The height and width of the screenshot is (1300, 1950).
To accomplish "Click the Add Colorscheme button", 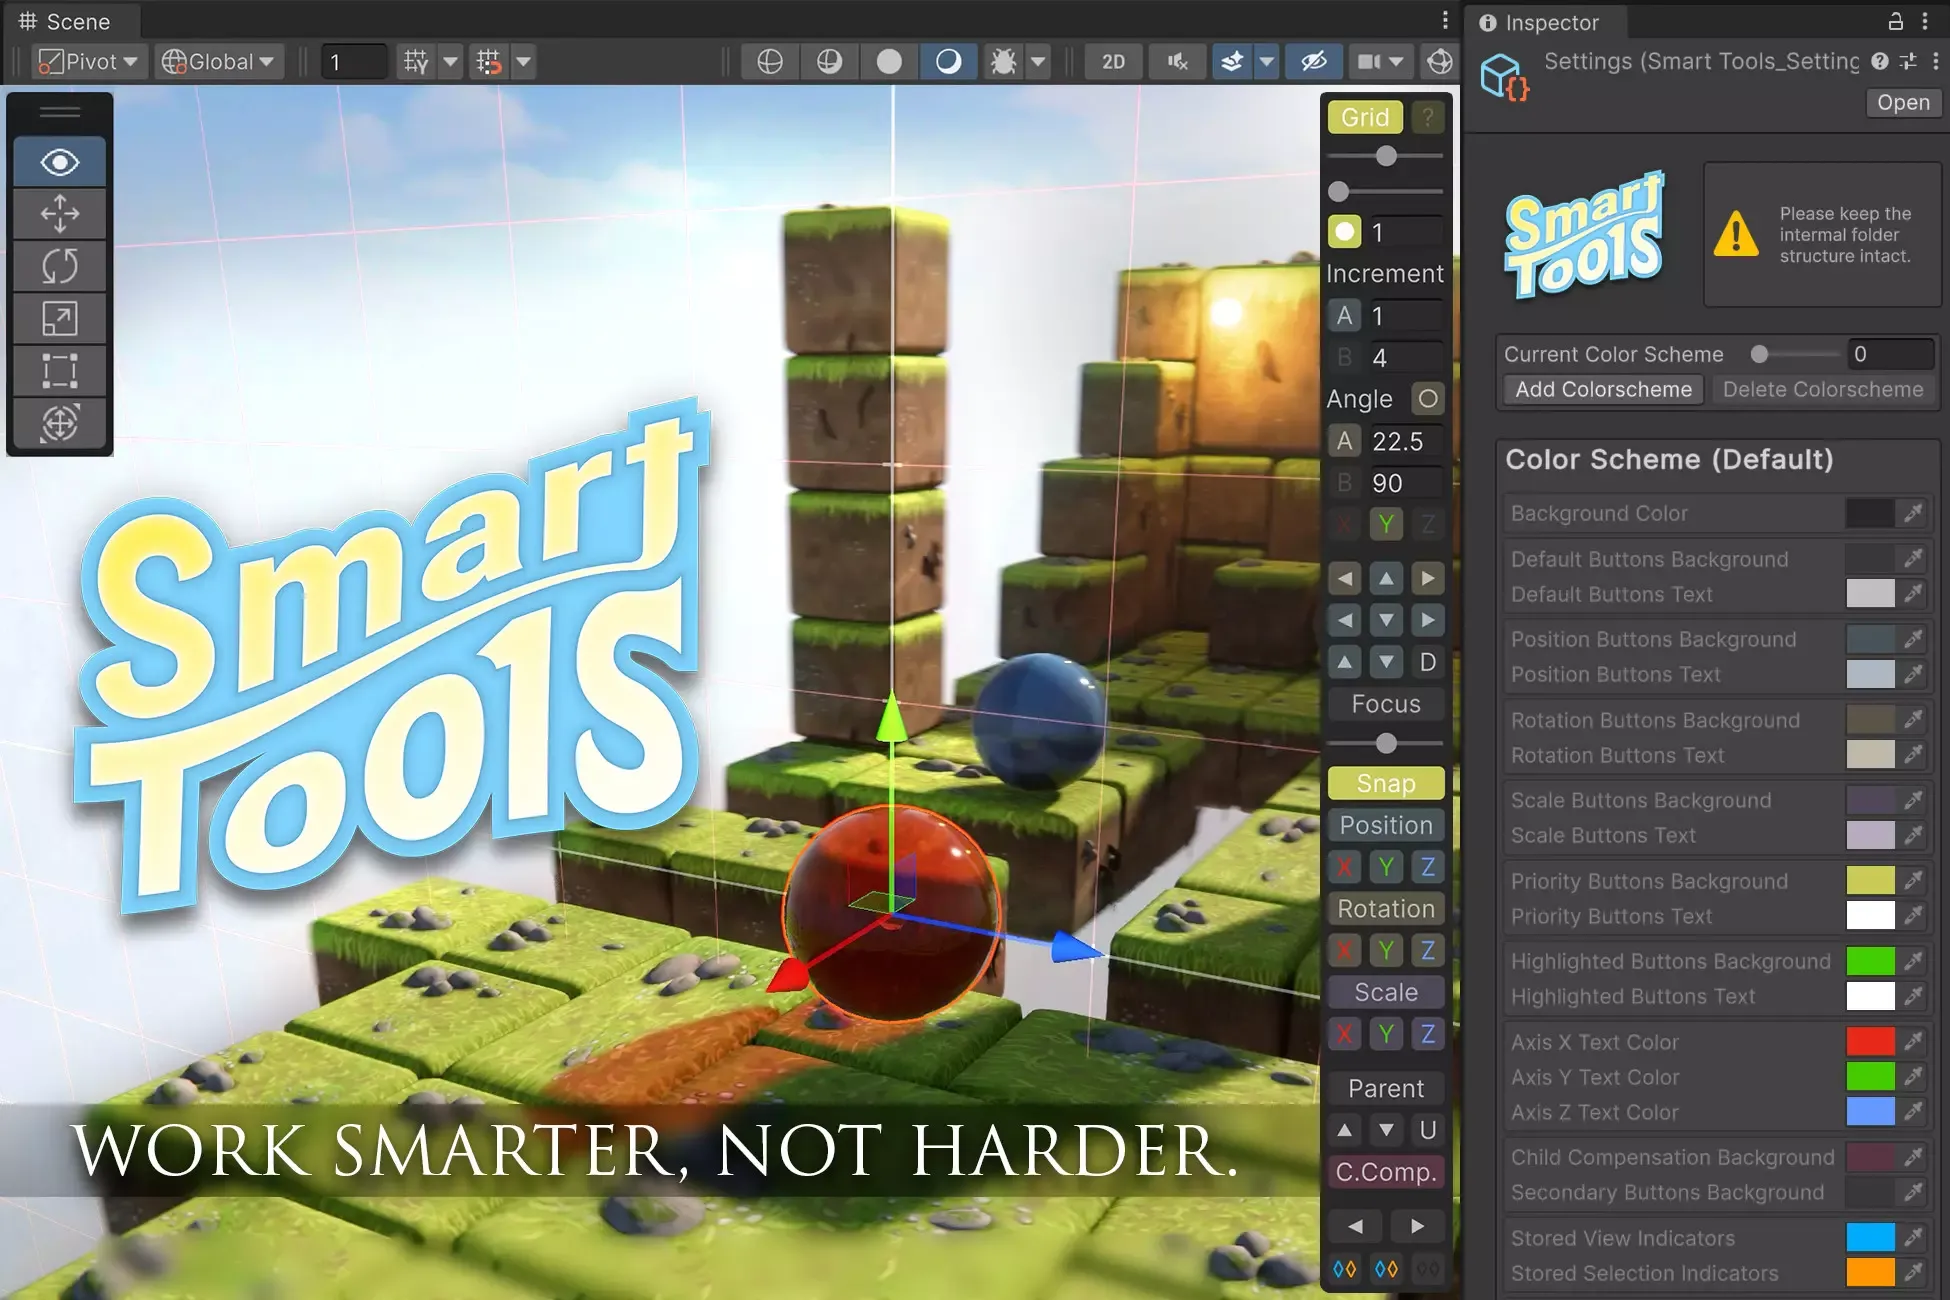I will point(1602,390).
